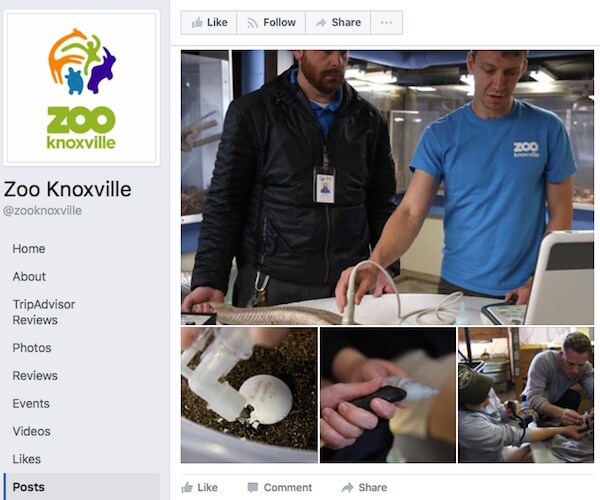Open the Reviews sidebar item
600x500 pixels.
[x=35, y=376]
